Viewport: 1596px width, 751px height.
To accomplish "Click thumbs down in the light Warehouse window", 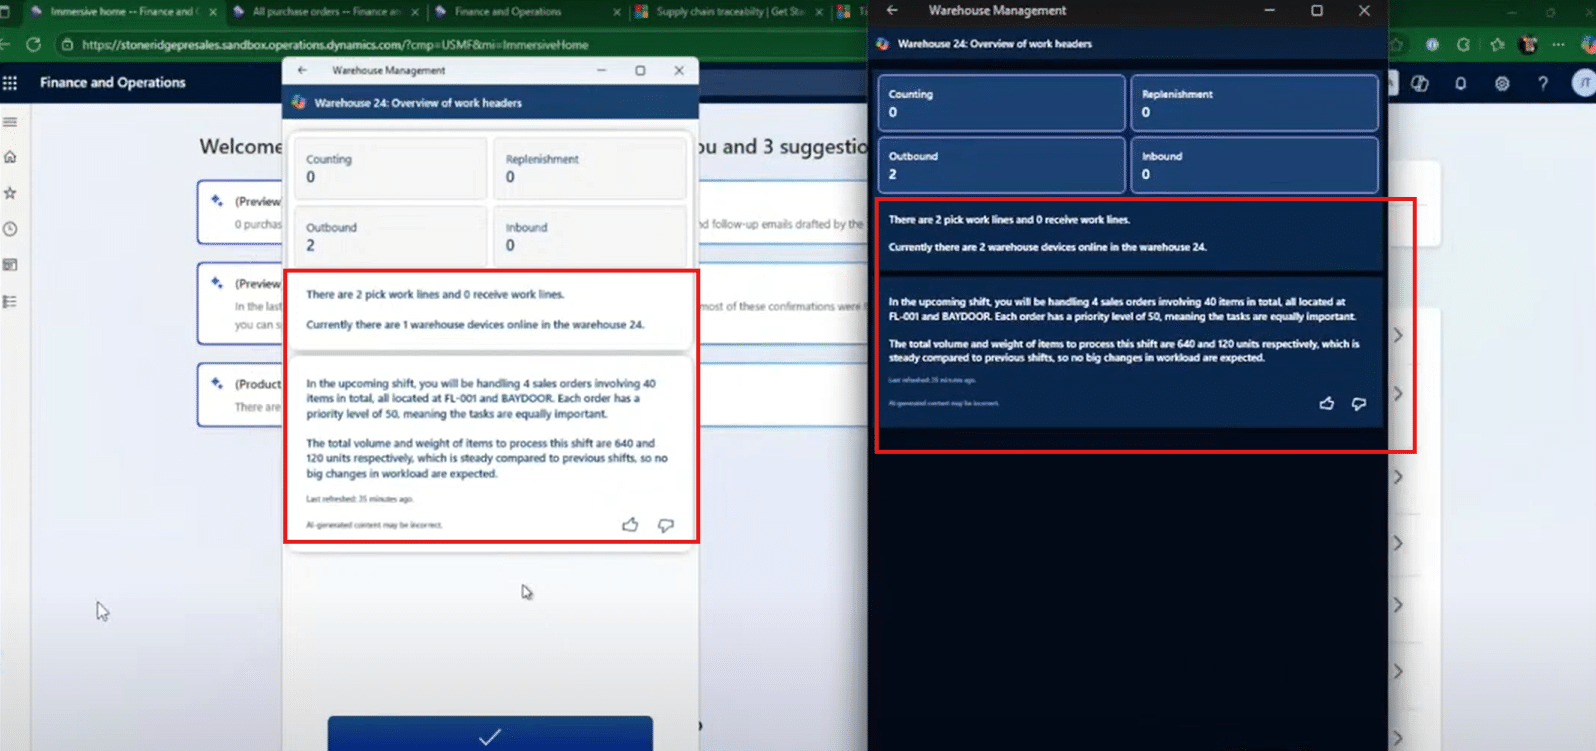I will [x=666, y=525].
